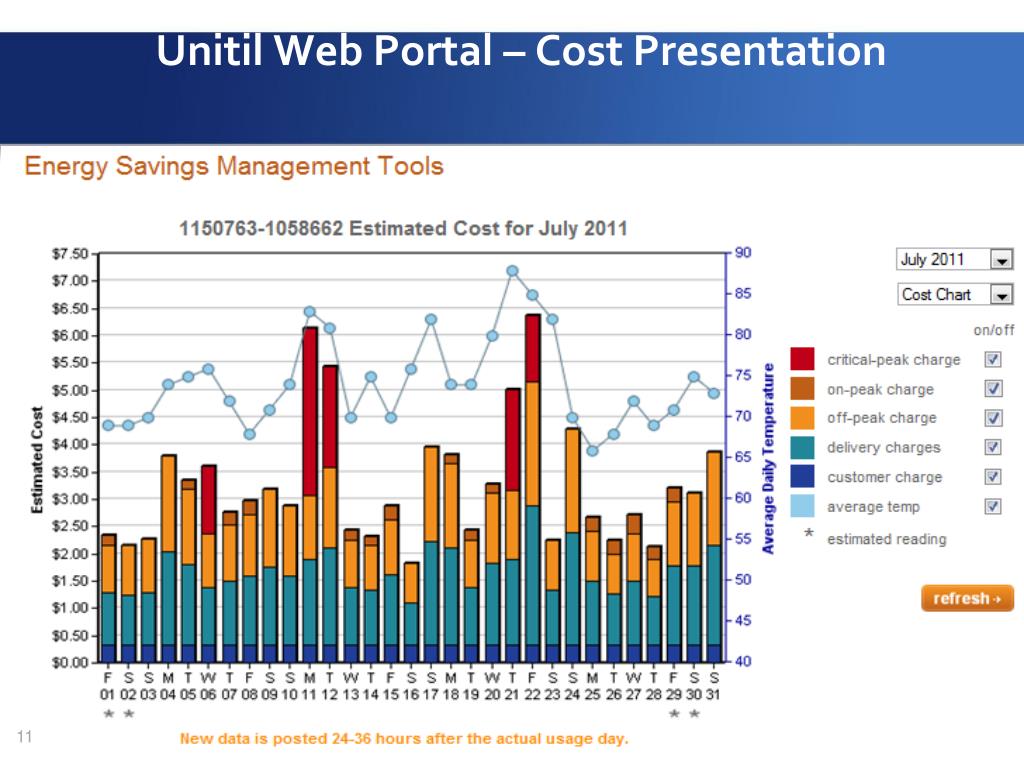Click the estimated reading asterisk under 01
1024x768 pixels.
pos(109,714)
